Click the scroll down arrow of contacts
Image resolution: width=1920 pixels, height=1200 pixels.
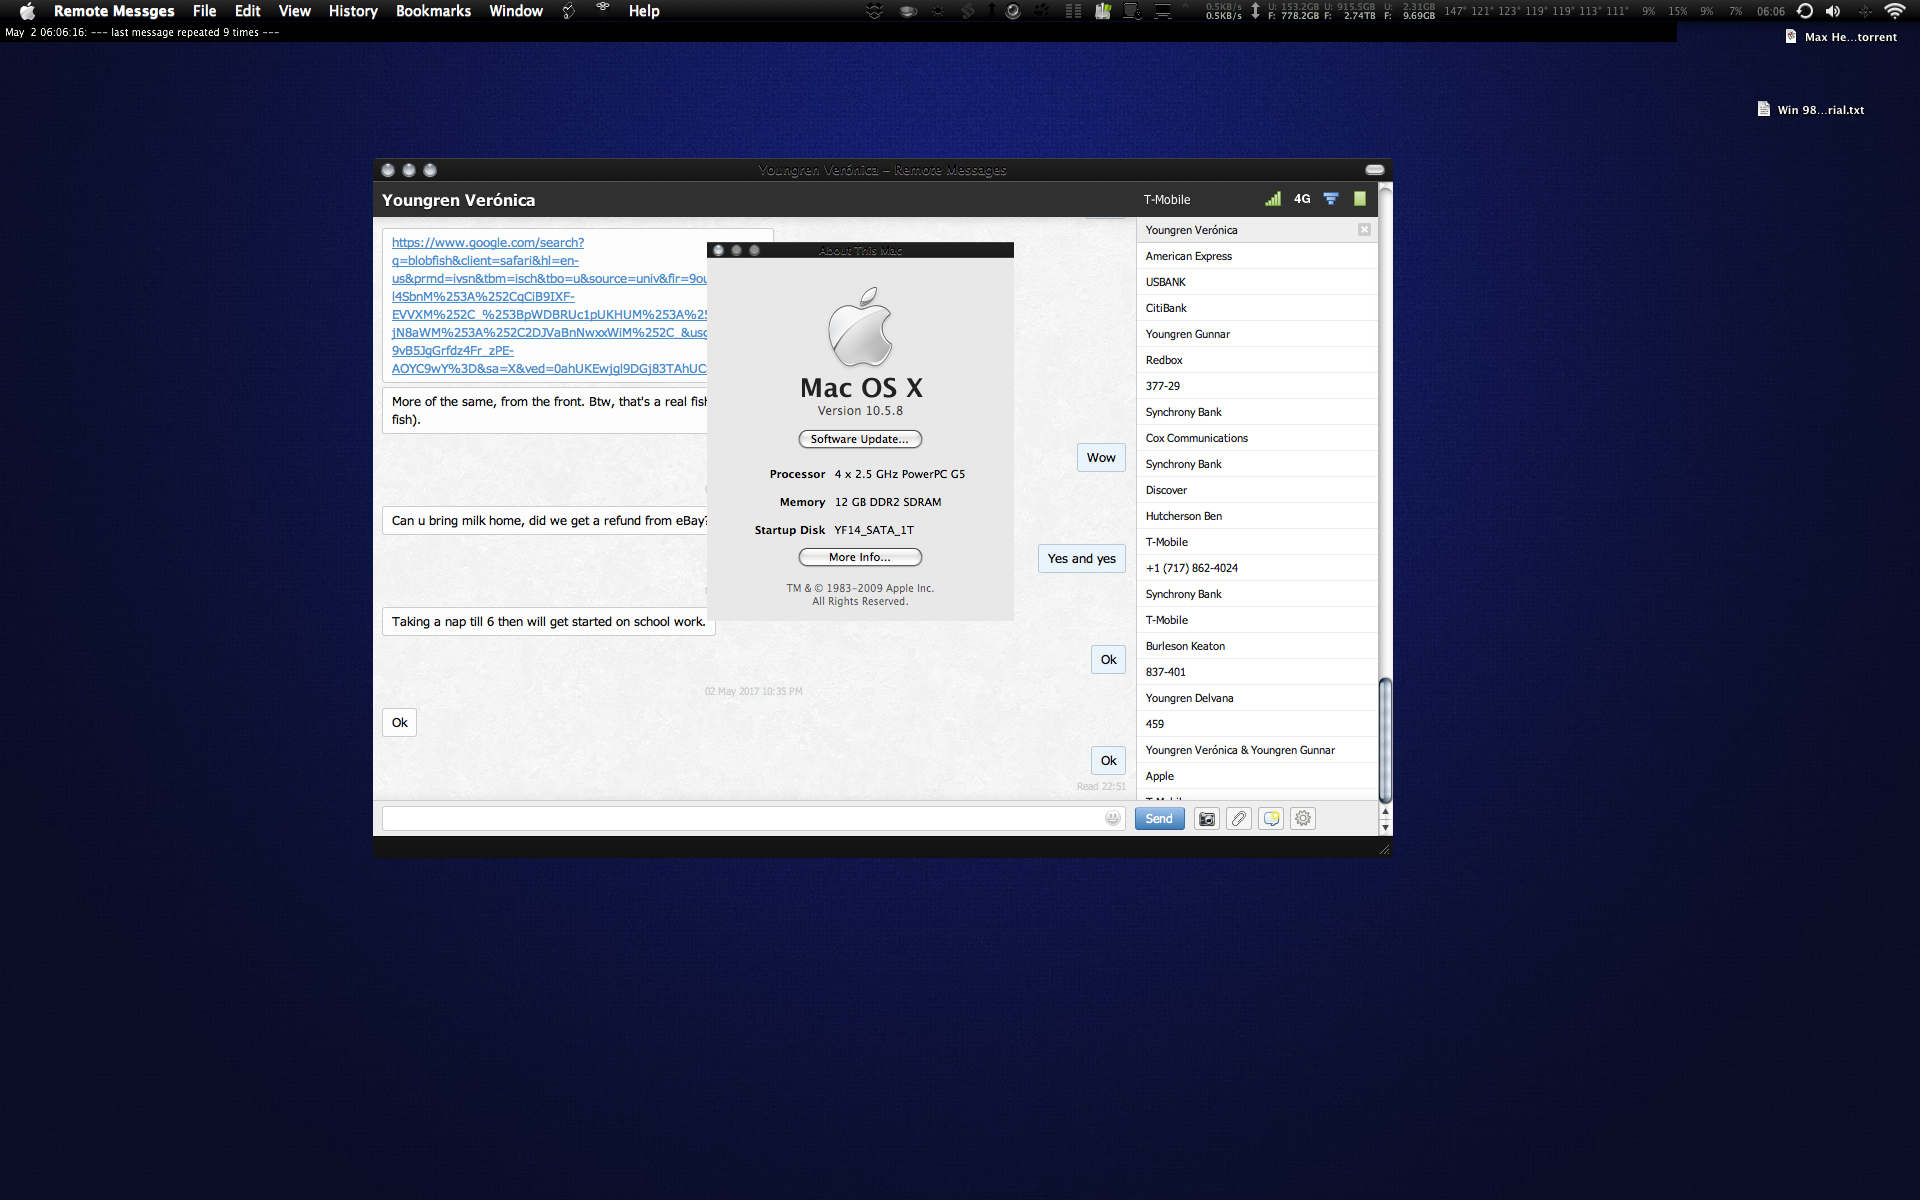(x=1385, y=828)
